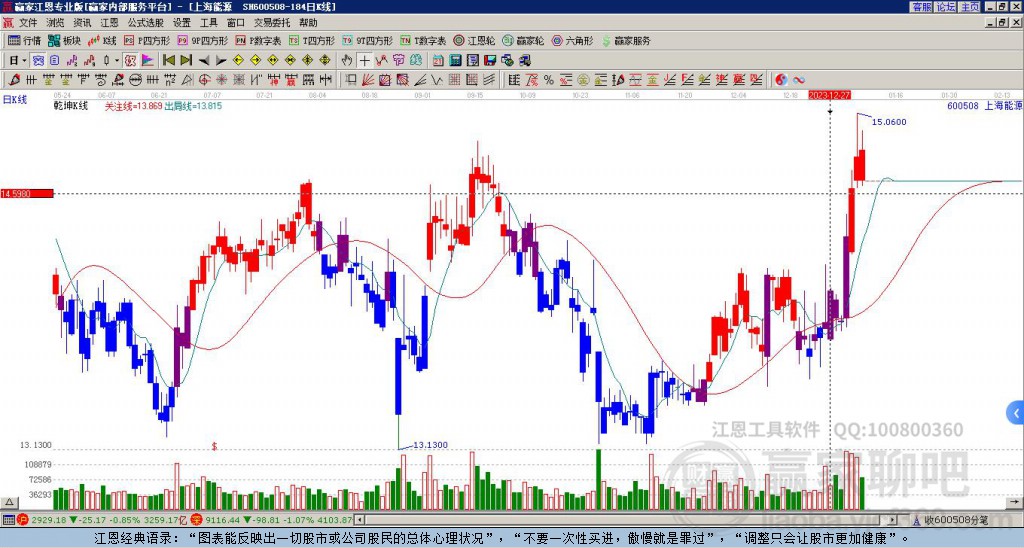Click the 关注线=13.869 indicator text

tap(133, 106)
